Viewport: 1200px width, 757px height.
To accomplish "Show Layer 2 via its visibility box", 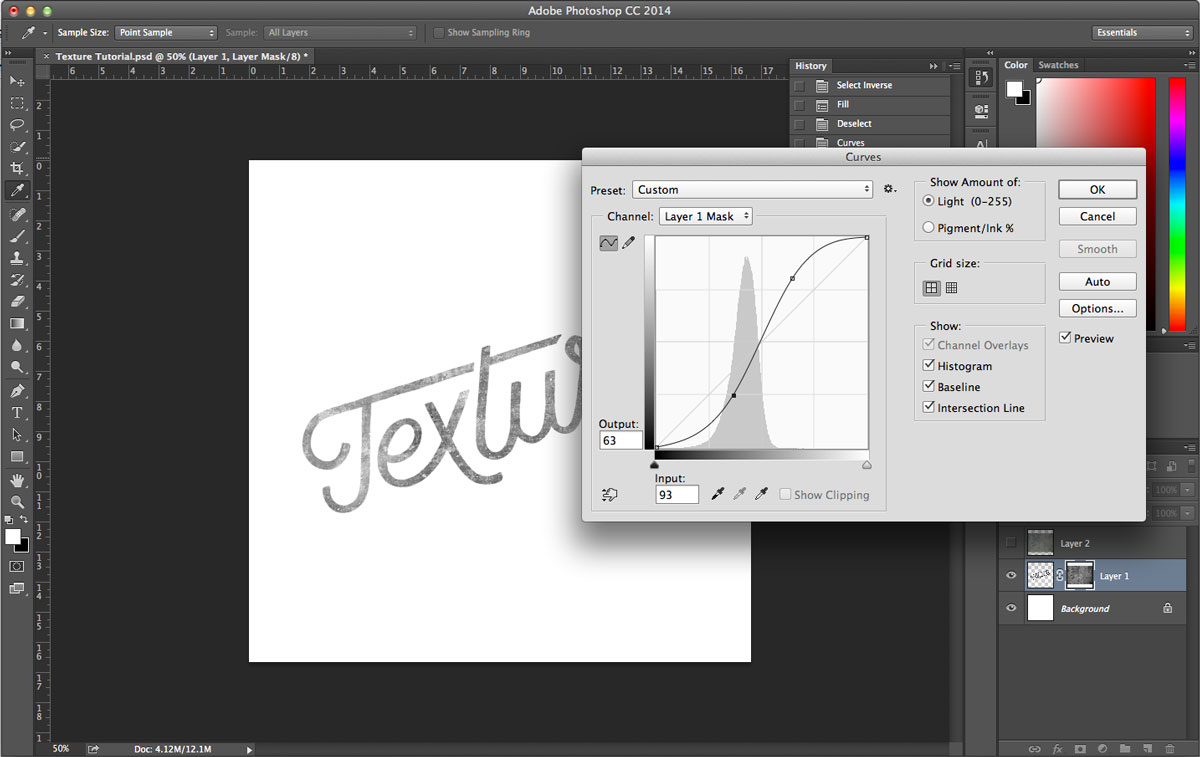I will pos(1011,543).
